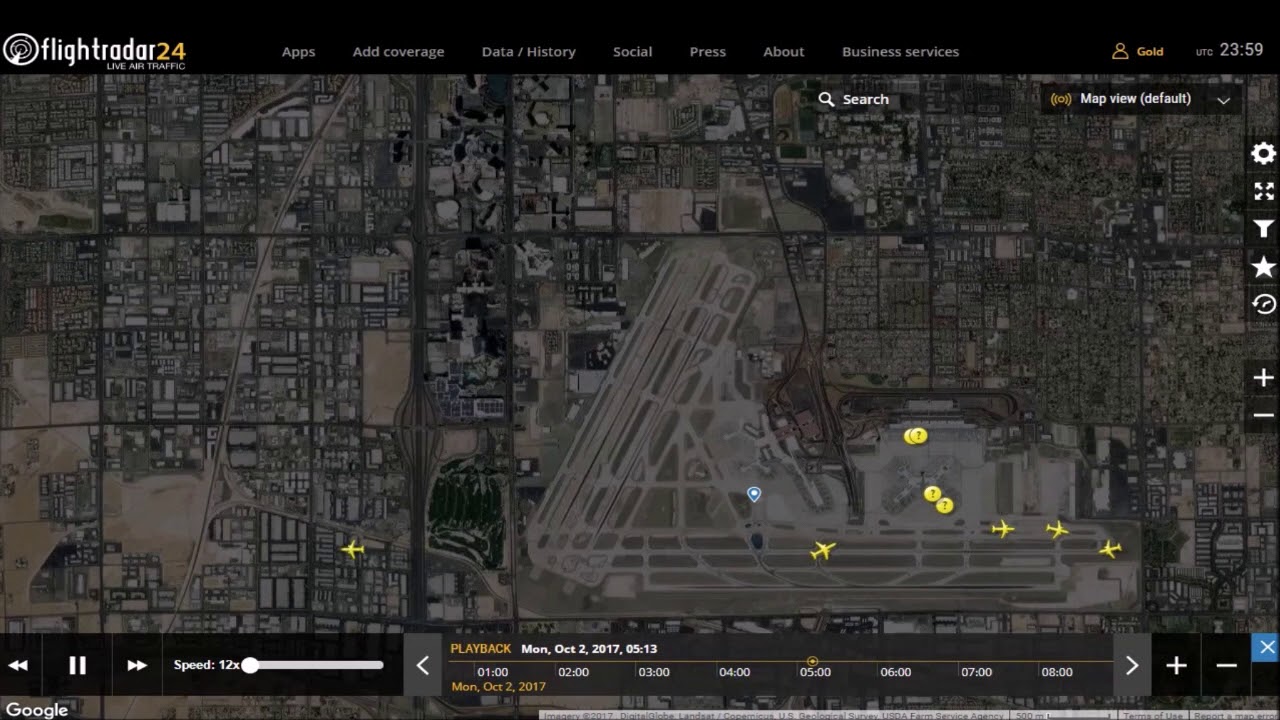Select the leftmost of three taxiing aircraft

[1003, 529]
